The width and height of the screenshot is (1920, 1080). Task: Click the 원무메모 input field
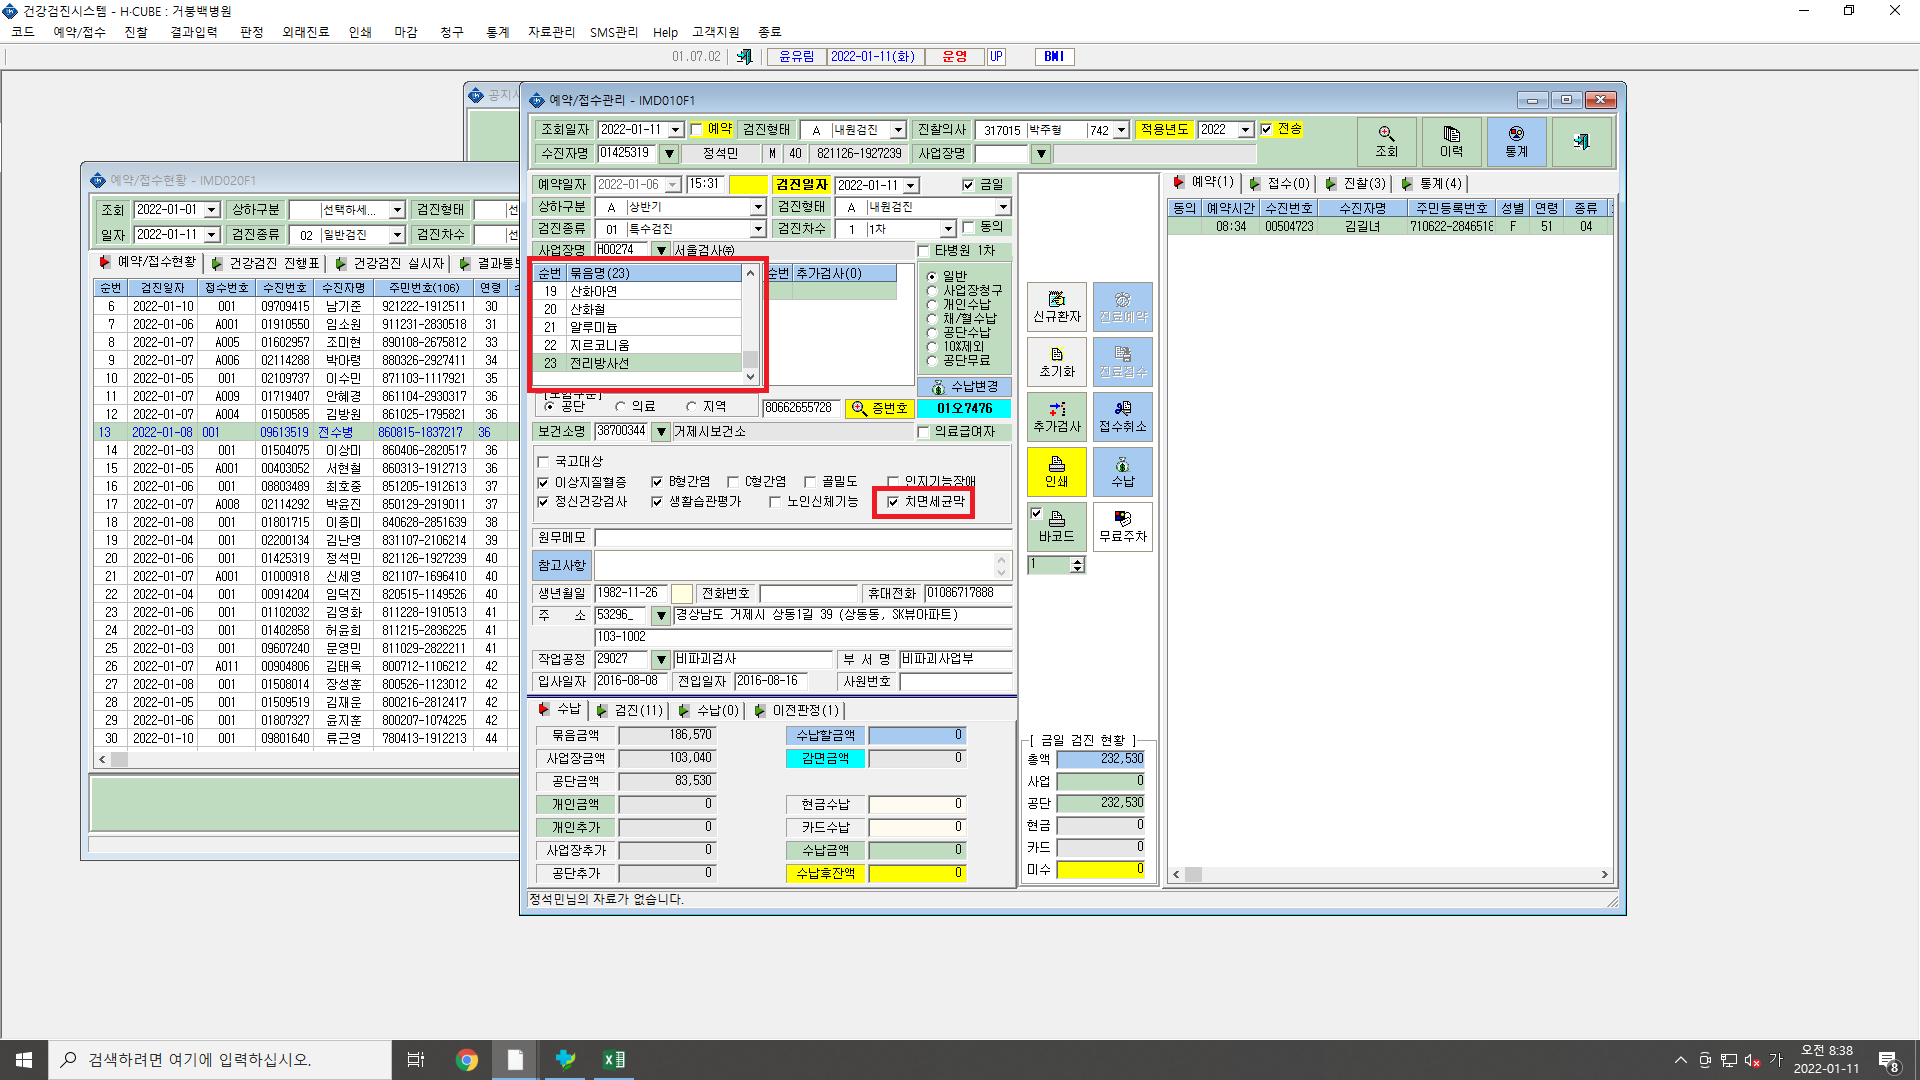803,538
